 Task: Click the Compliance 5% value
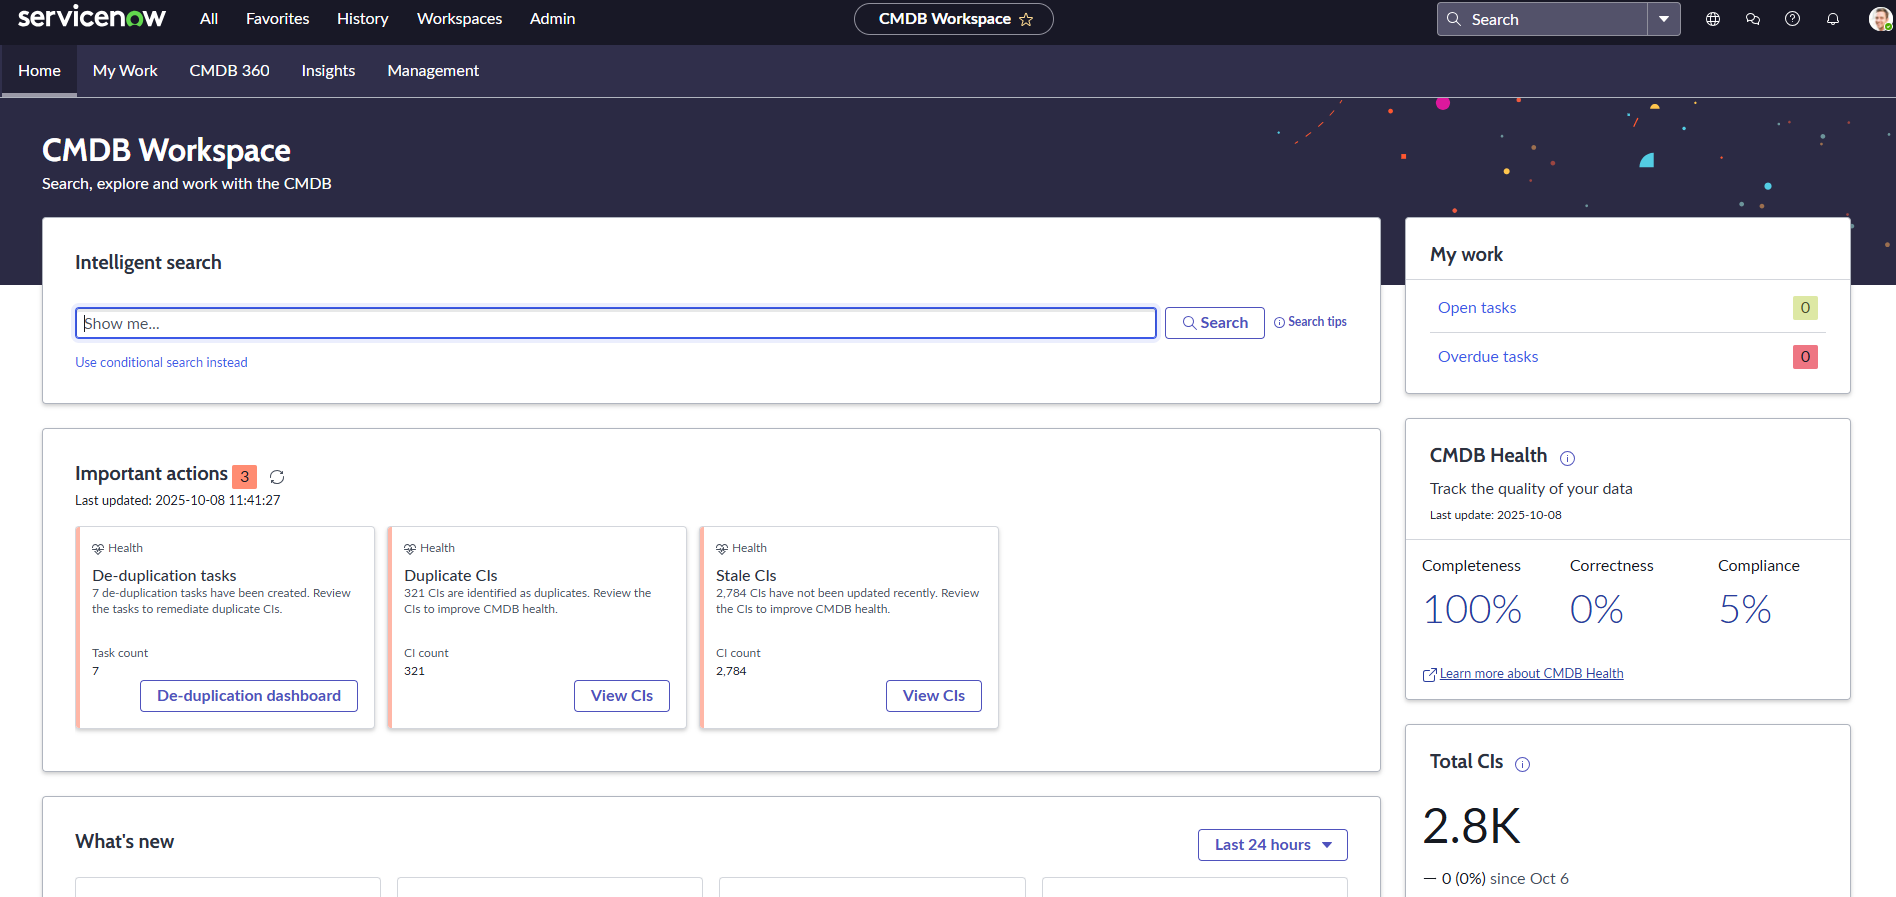[1745, 610]
